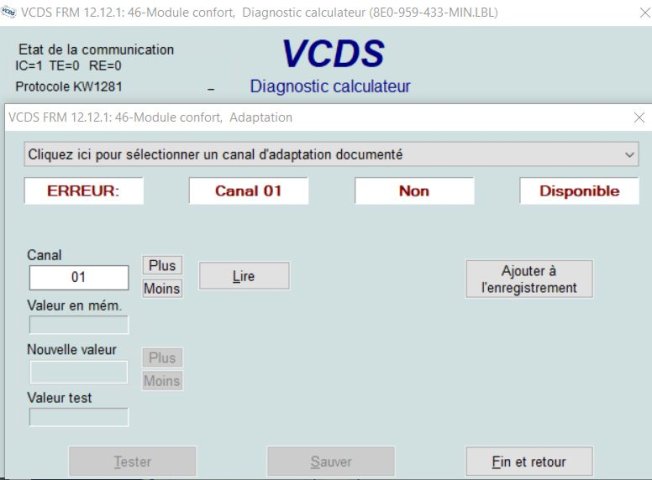Screen dimensions: 652x480
Task: Click the Nouvelle valeur input field
Action: point(79,372)
